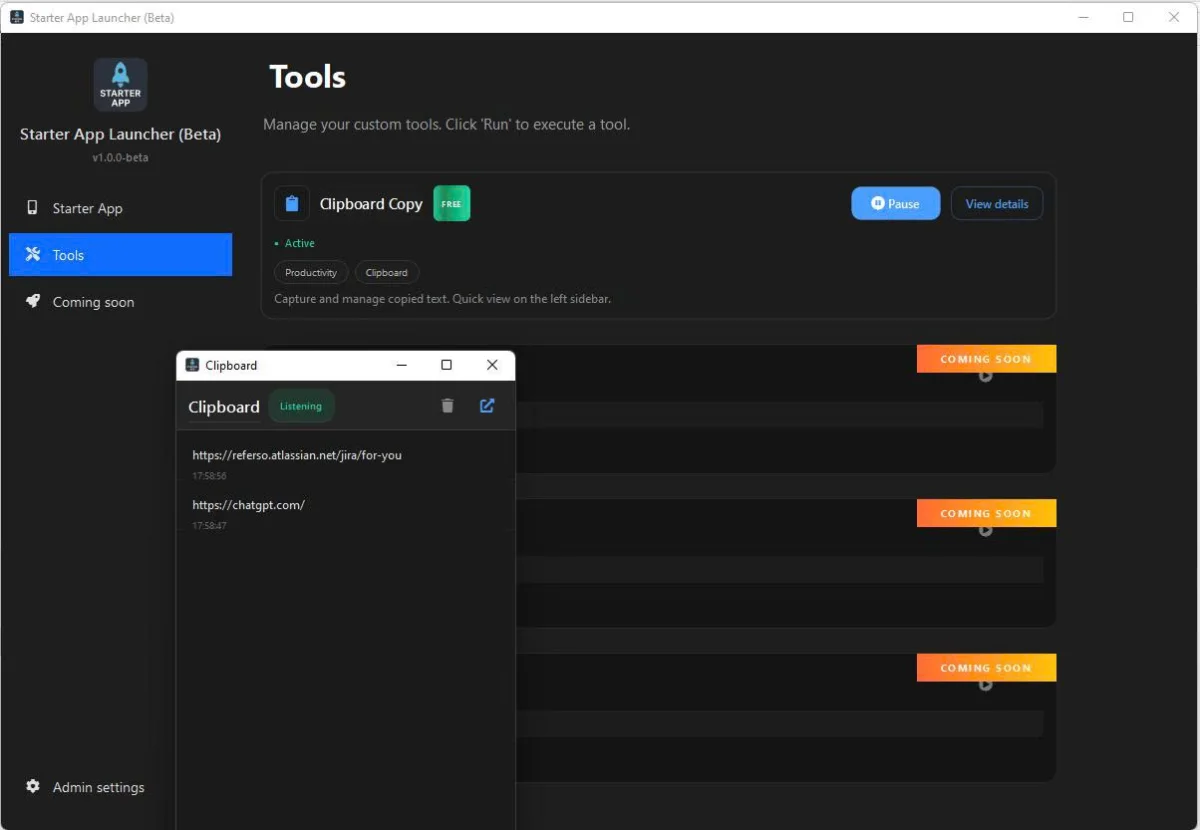
Task: Open clipboard externally via the blue arrow icon
Action: pyautogui.click(x=487, y=405)
